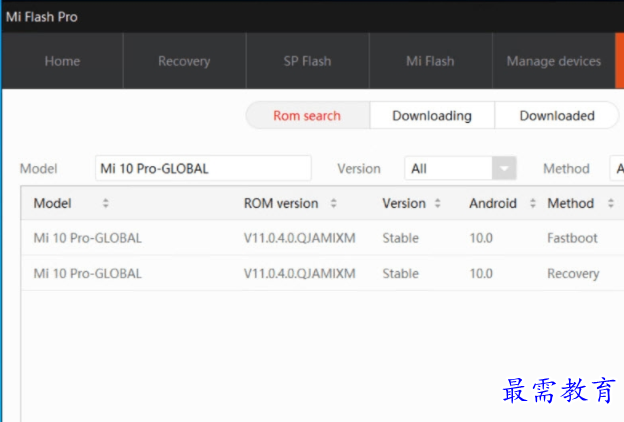
Task: Show the Downloaded list
Action: [557, 116]
